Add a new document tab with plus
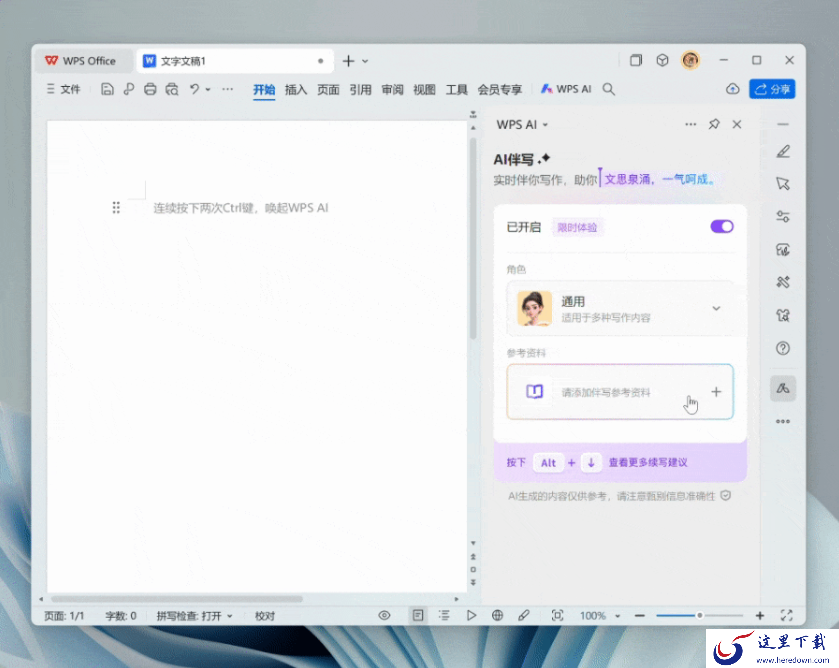839x668 pixels. tap(348, 61)
